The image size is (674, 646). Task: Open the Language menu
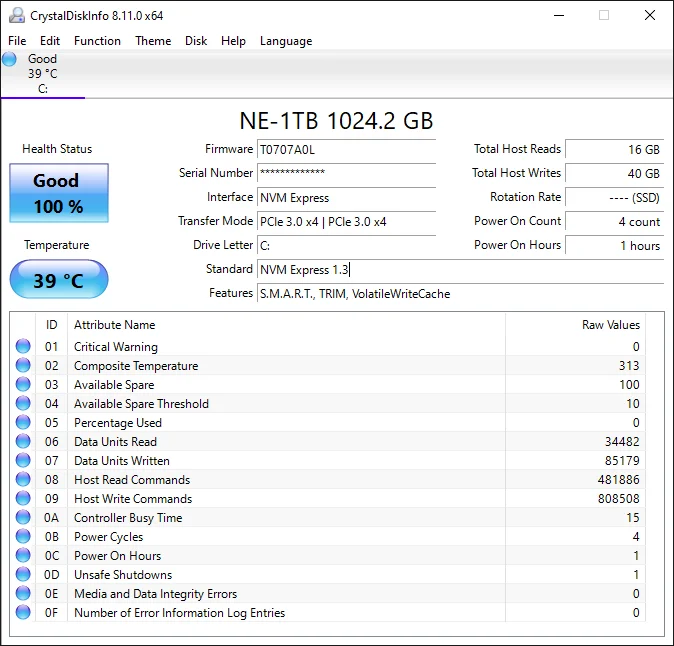286,41
